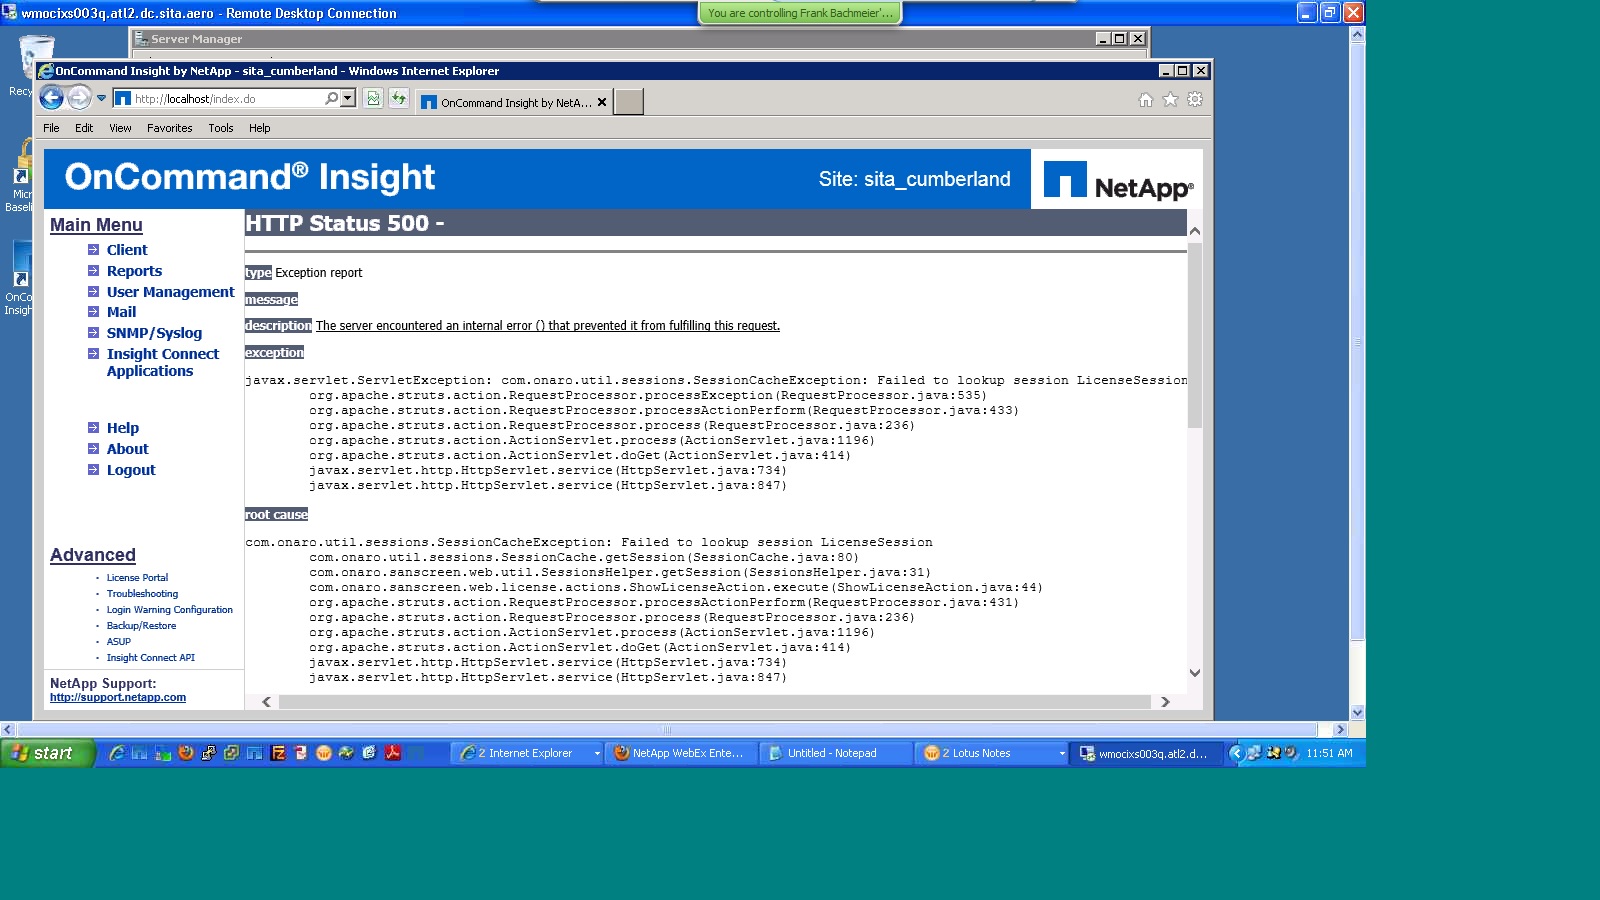Open the Mail settings link
Image resolution: width=1600 pixels, height=900 pixels.
tap(121, 312)
